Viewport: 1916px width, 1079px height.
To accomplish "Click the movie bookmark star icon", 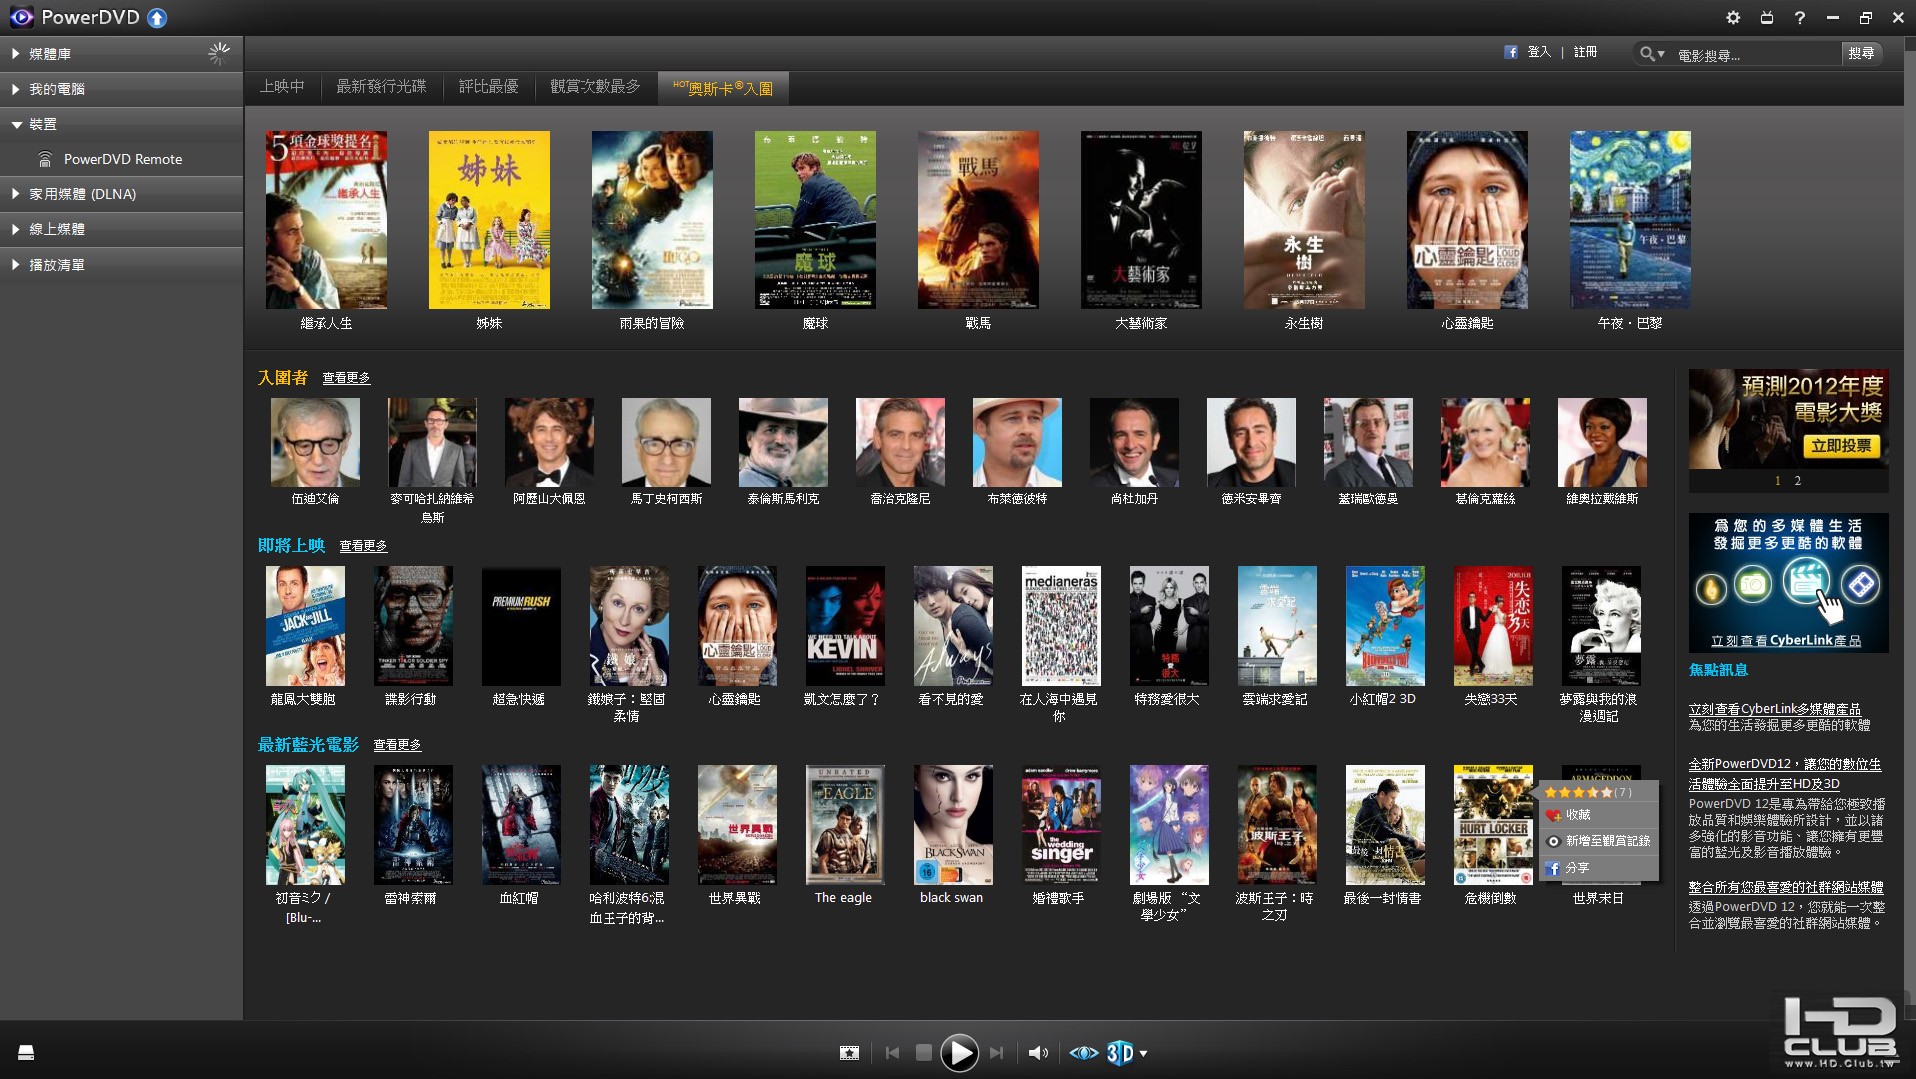I will [x=849, y=1053].
